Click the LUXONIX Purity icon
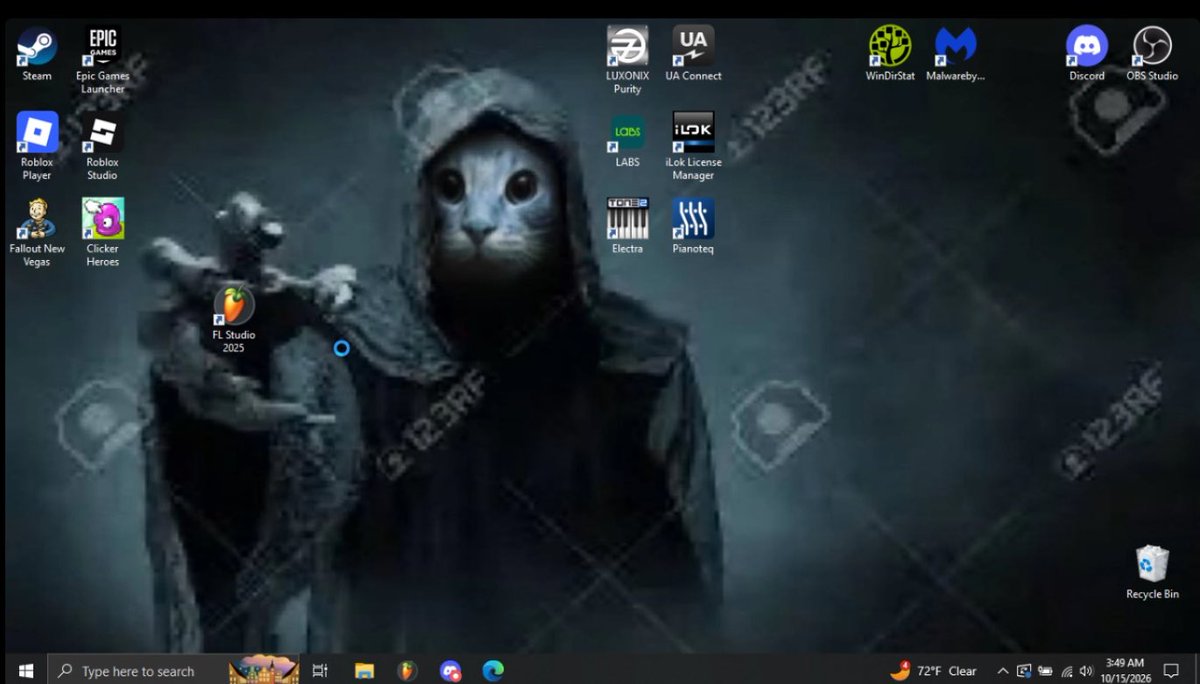 click(x=627, y=60)
